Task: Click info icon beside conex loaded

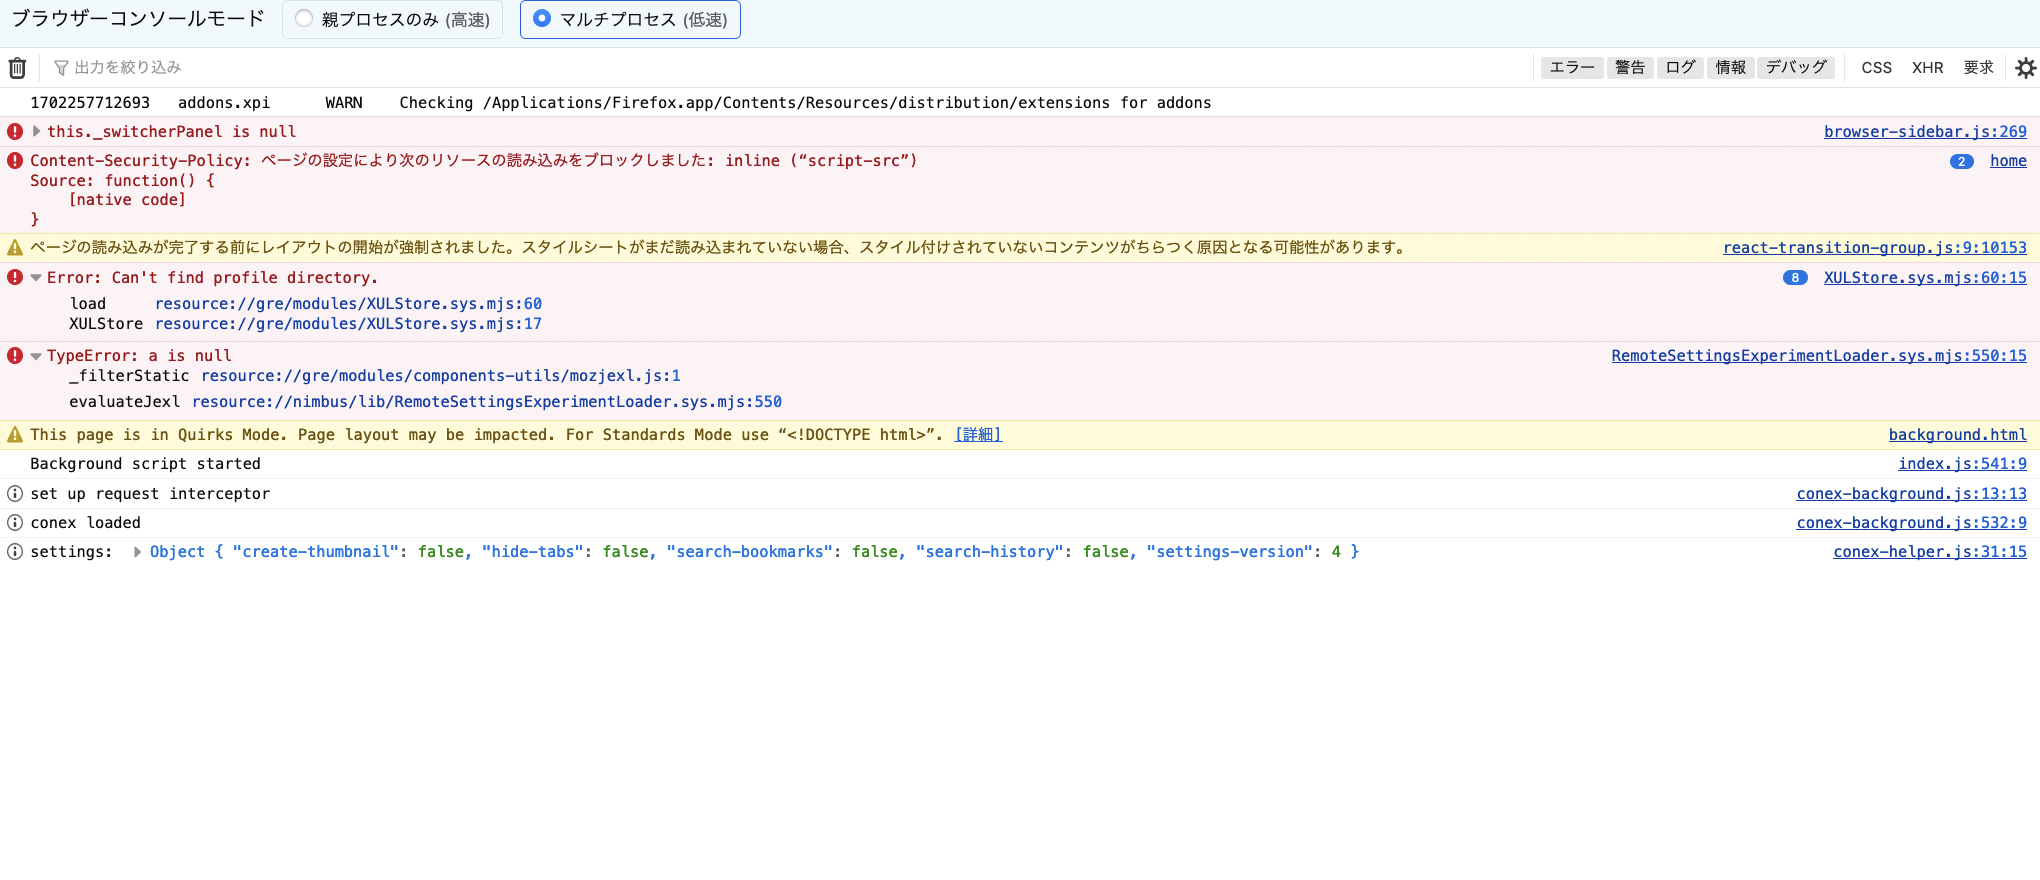Action: coord(15,523)
